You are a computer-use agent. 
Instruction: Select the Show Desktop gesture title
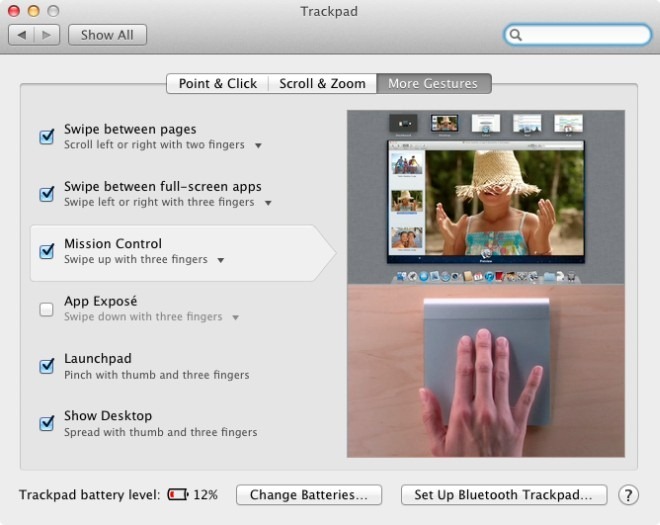(108, 416)
